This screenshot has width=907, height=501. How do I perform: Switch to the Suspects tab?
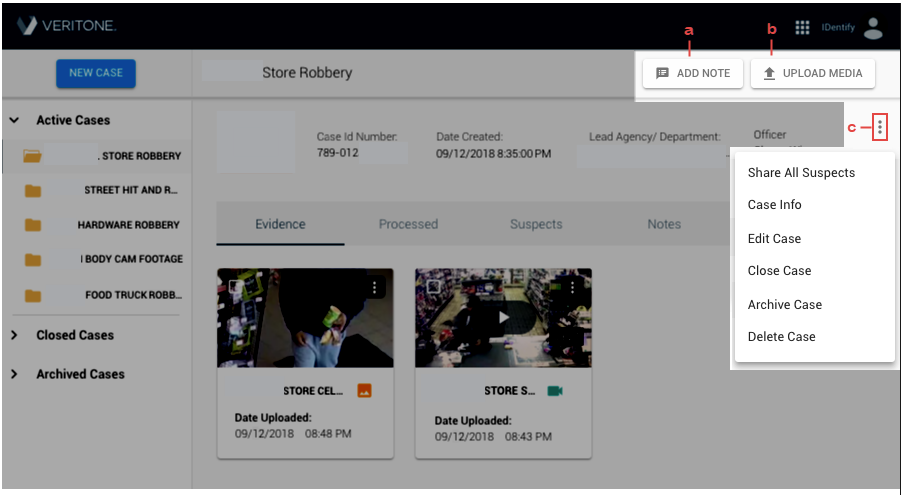point(536,224)
